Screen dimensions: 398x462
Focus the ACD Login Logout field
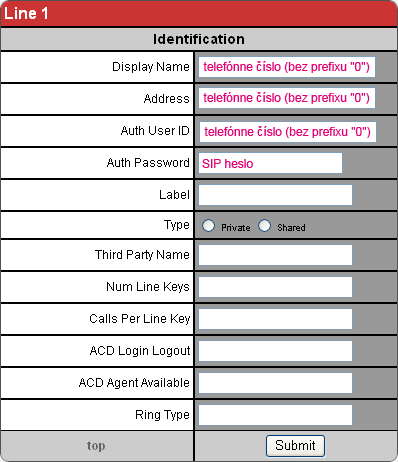pyautogui.click(x=275, y=351)
